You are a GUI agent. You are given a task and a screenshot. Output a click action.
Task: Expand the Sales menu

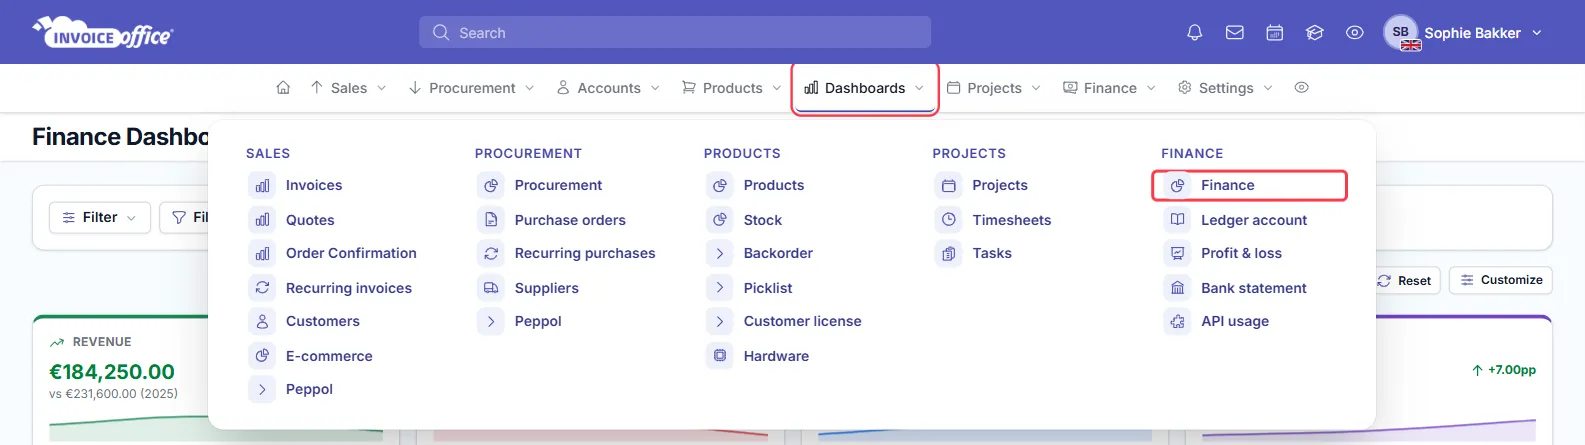pos(348,88)
